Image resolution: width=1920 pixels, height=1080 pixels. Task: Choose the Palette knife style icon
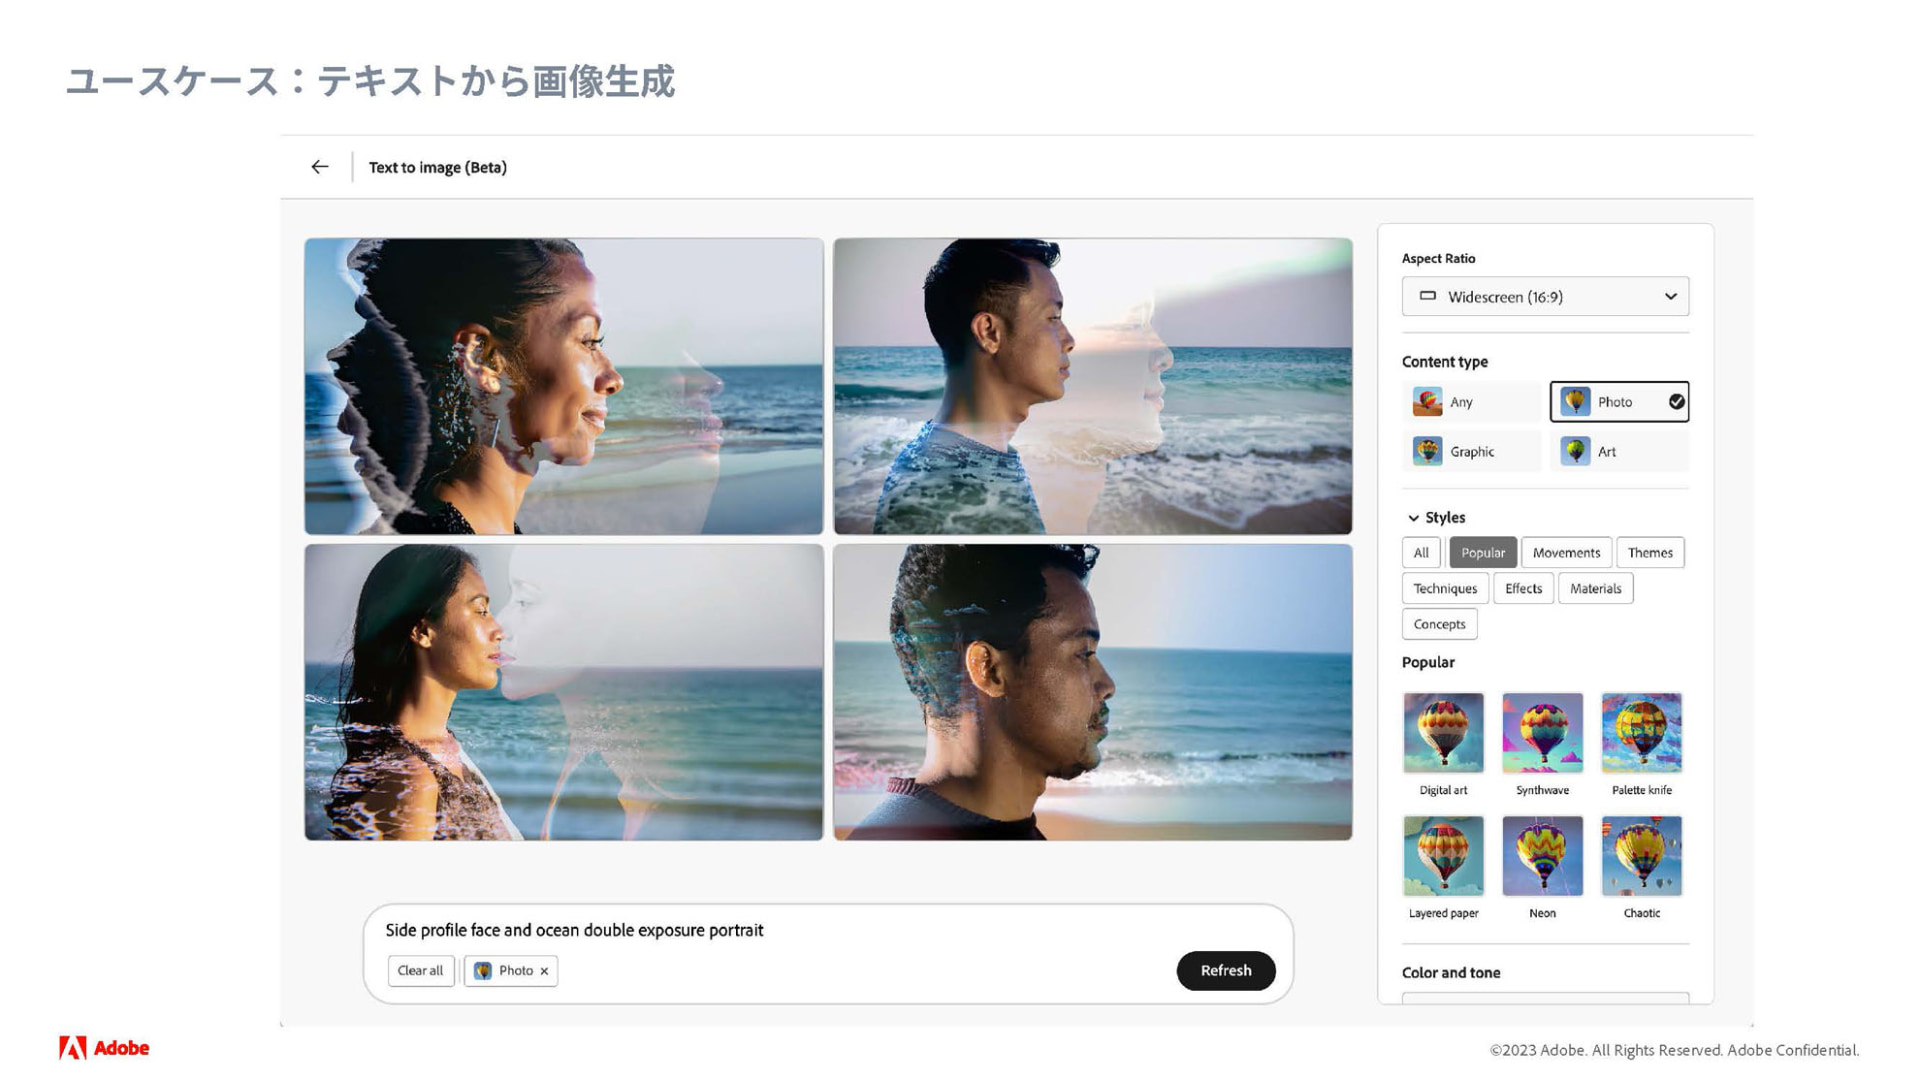(1641, 733)
